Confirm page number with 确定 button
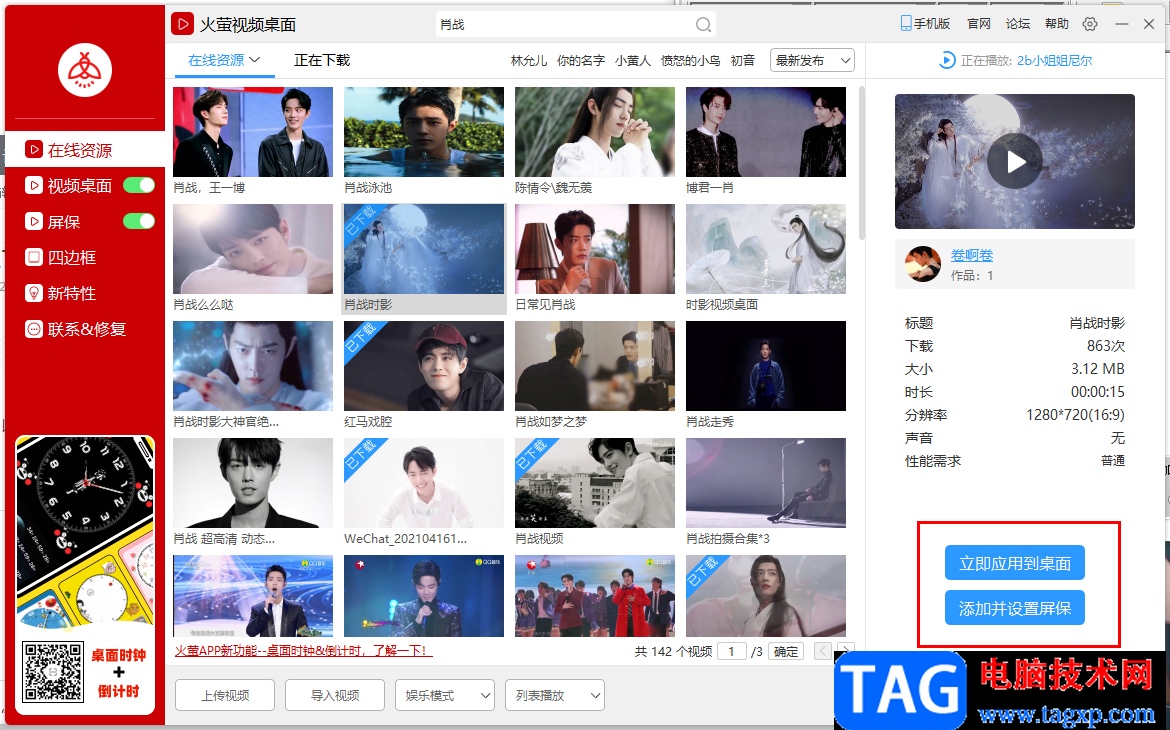The height and width of the screenshot is (730, 1170). coord(786,652)
